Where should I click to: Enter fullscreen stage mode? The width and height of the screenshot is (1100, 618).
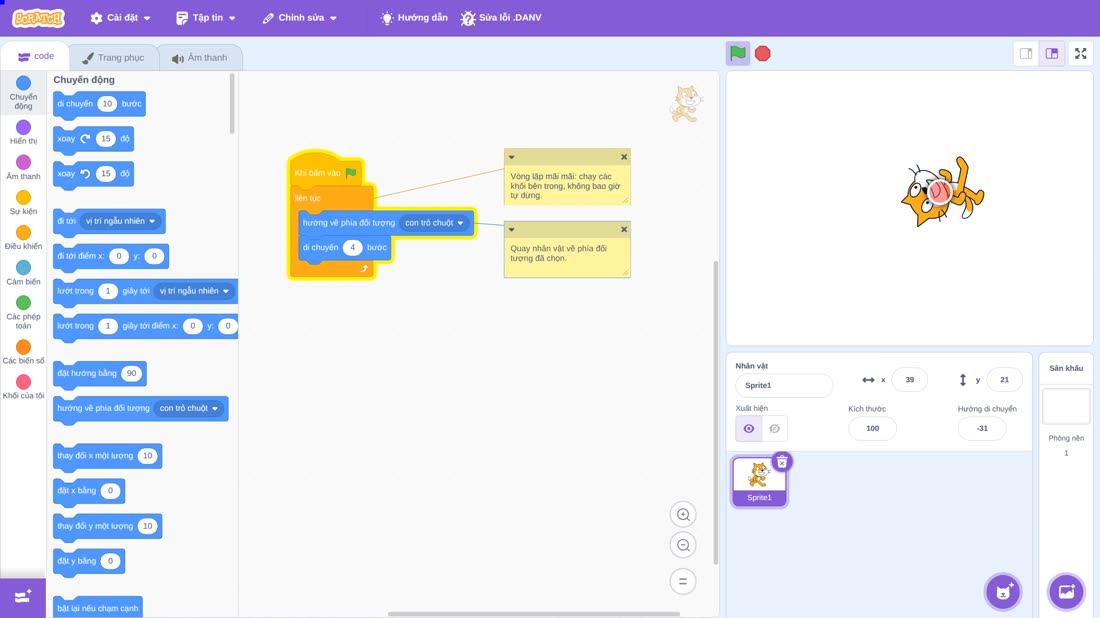(1080, 53)
